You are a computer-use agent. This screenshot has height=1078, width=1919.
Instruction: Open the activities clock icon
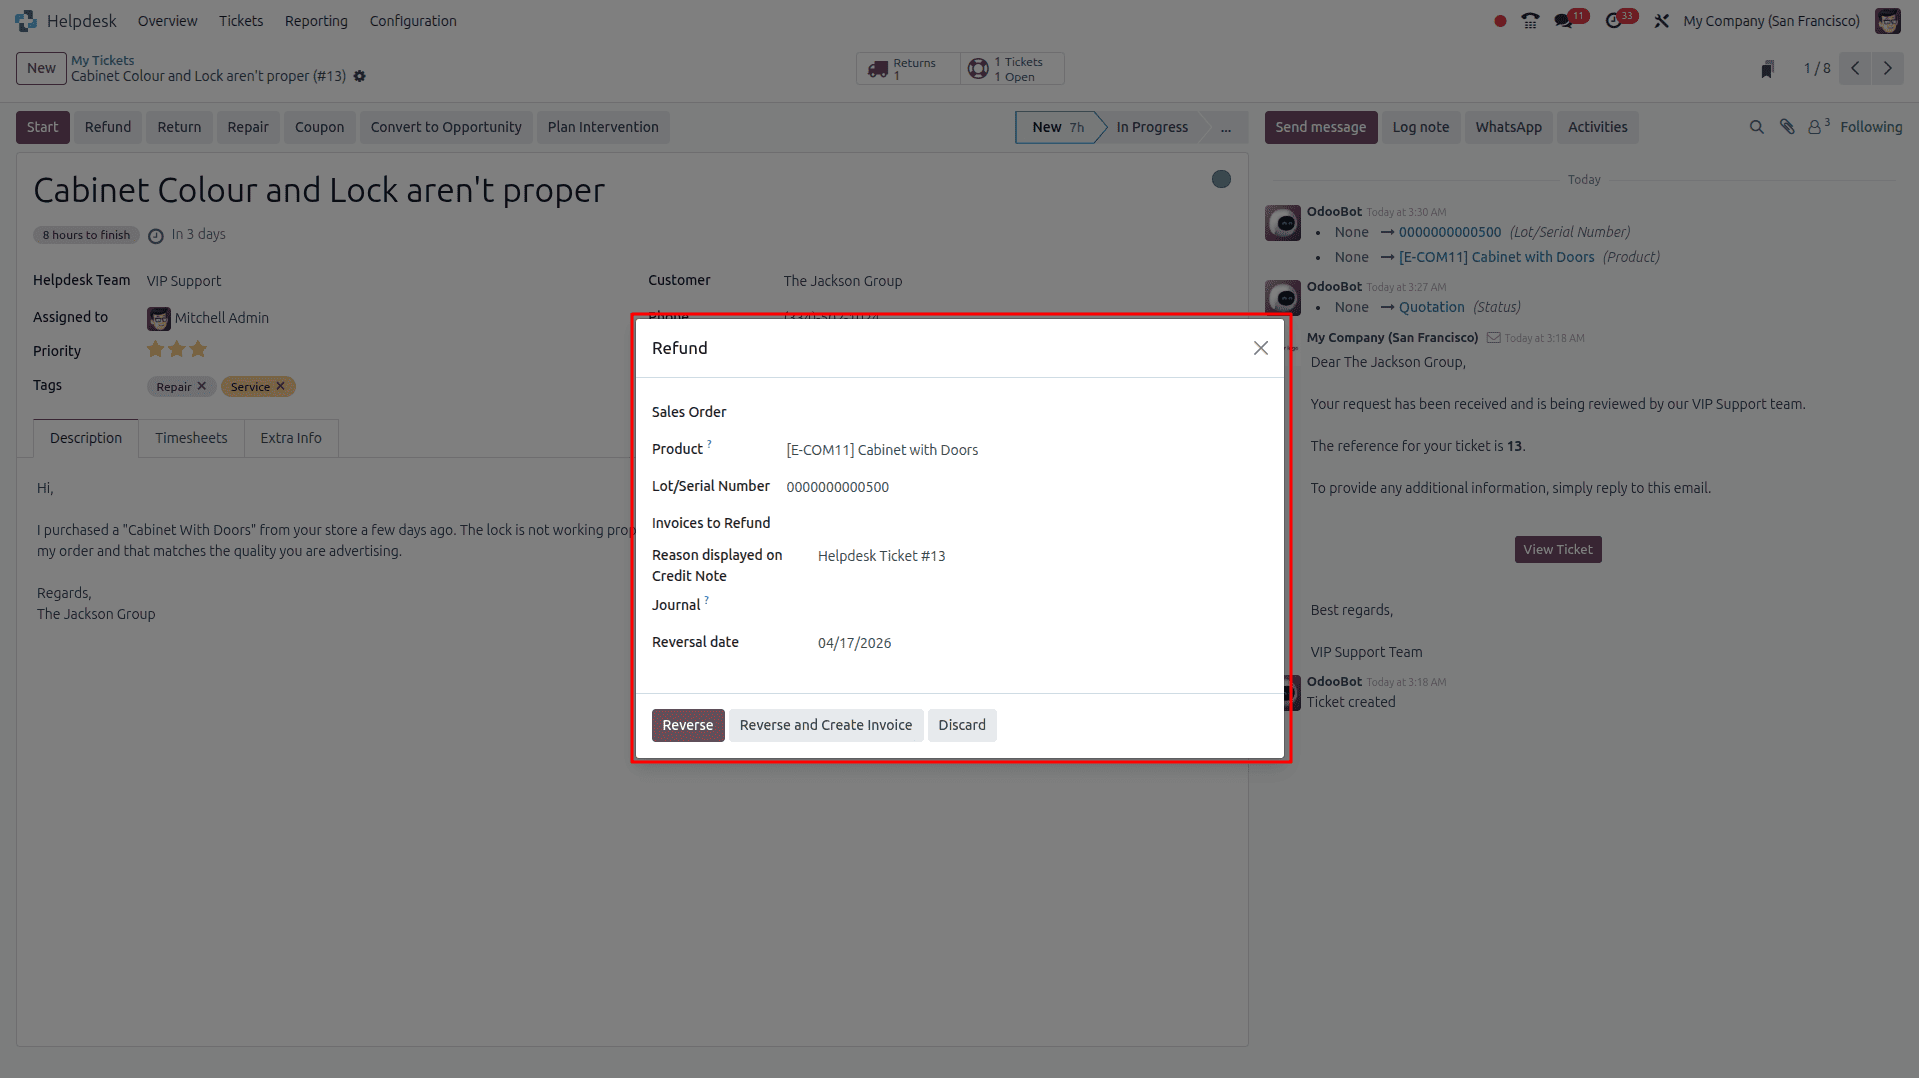1613,21
